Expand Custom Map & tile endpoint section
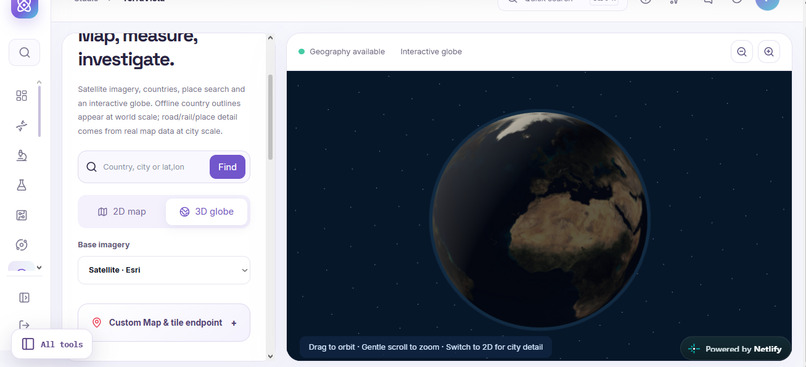 164,323
